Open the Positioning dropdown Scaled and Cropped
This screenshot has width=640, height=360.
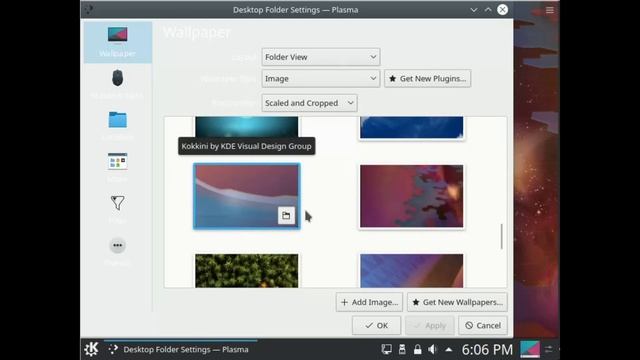point(309,103)
